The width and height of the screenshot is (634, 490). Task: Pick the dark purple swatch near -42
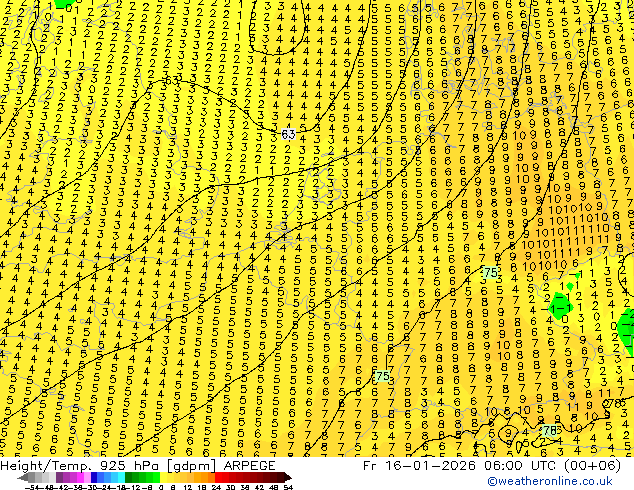(59, 477)
